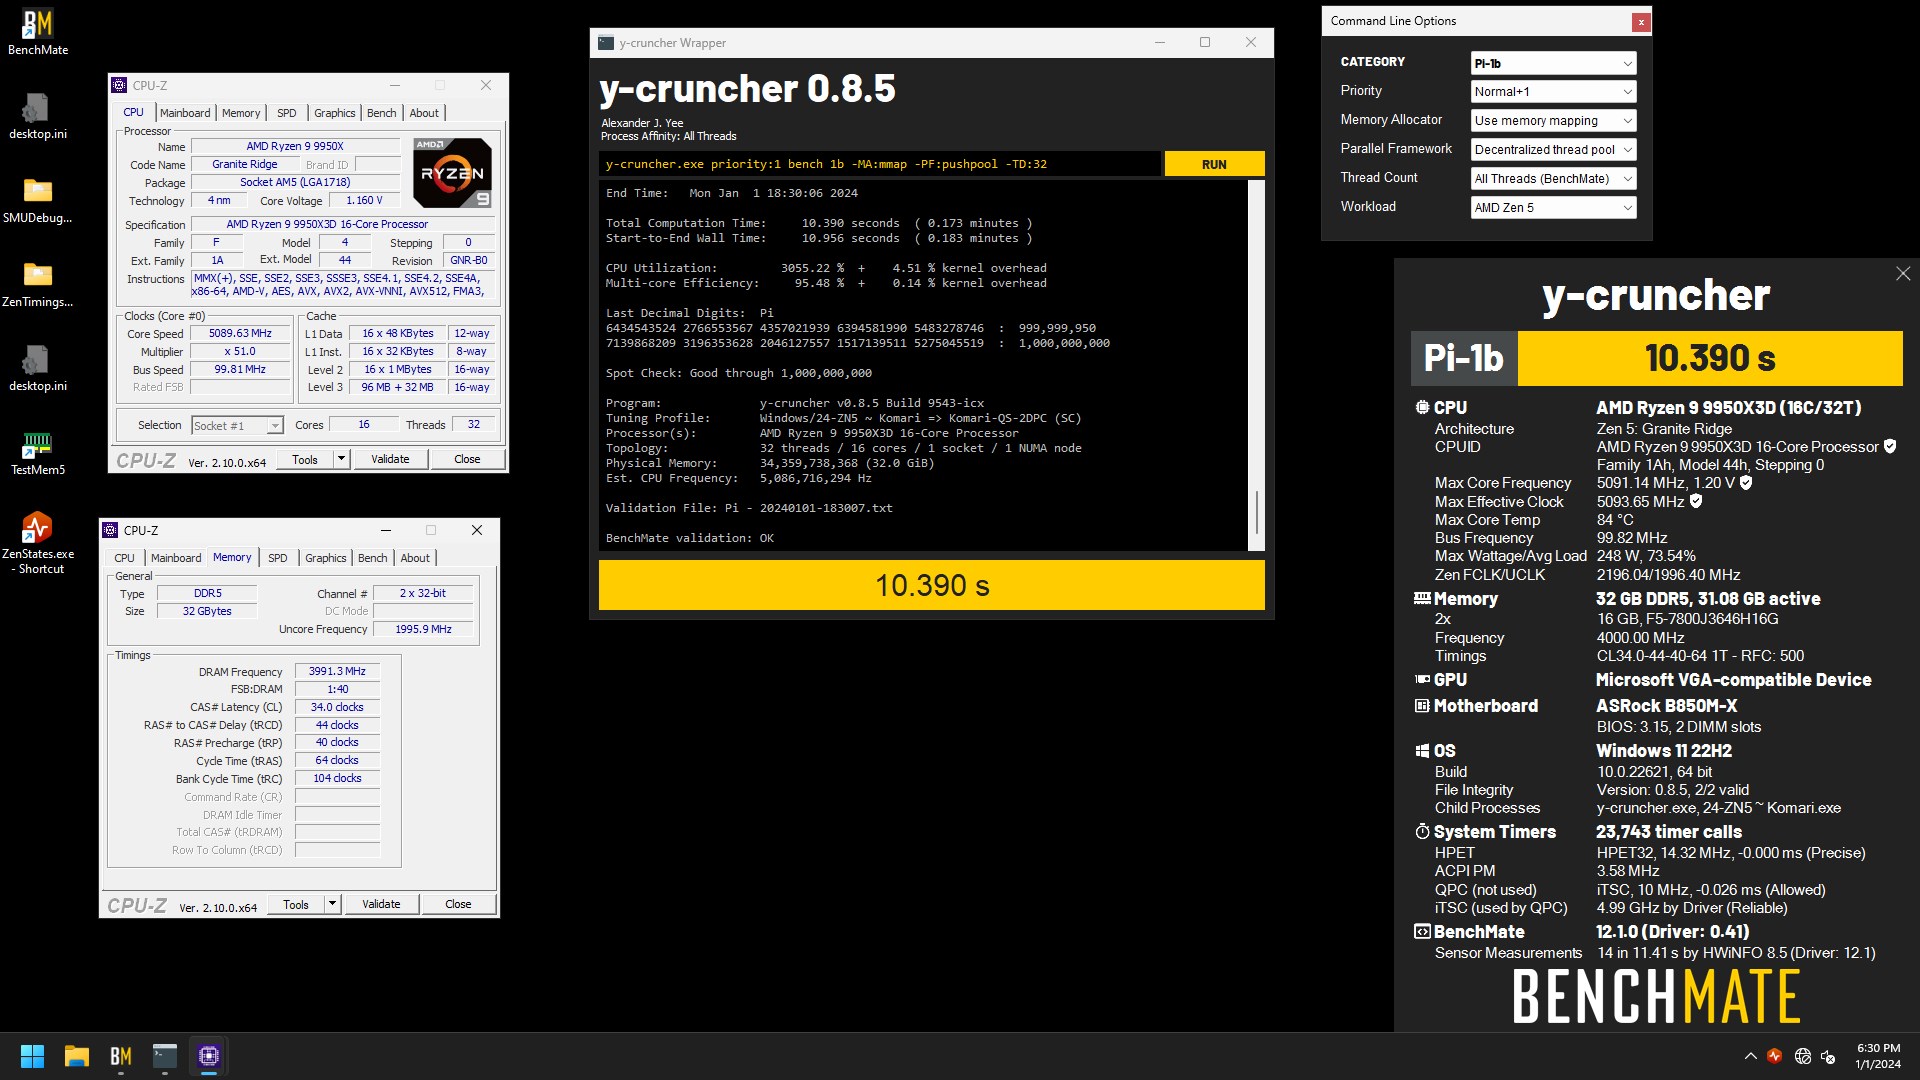The width and height of the screenshot is (1920, 1080).
Task: Switch to Graphics tab in top CPU-Z
Action: coord(334,113)
